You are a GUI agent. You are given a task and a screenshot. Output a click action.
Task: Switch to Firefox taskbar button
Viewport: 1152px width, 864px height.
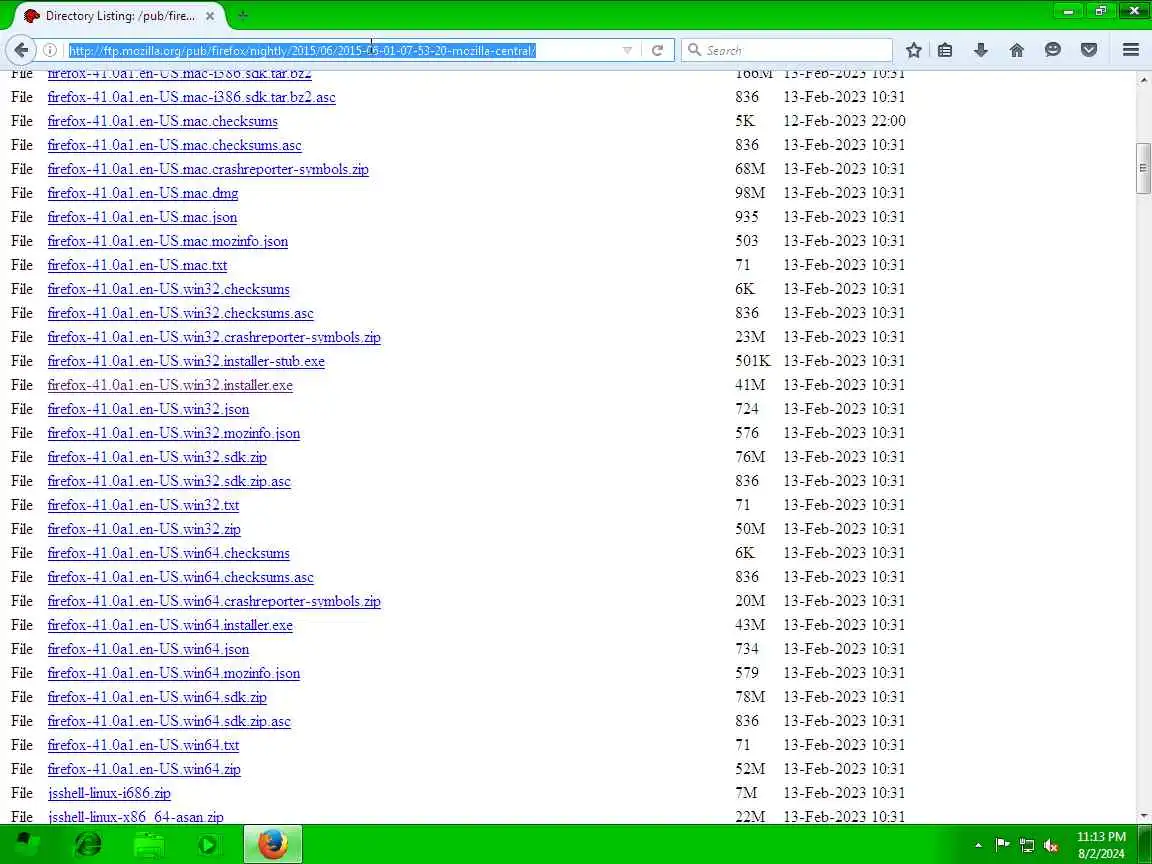273,844
